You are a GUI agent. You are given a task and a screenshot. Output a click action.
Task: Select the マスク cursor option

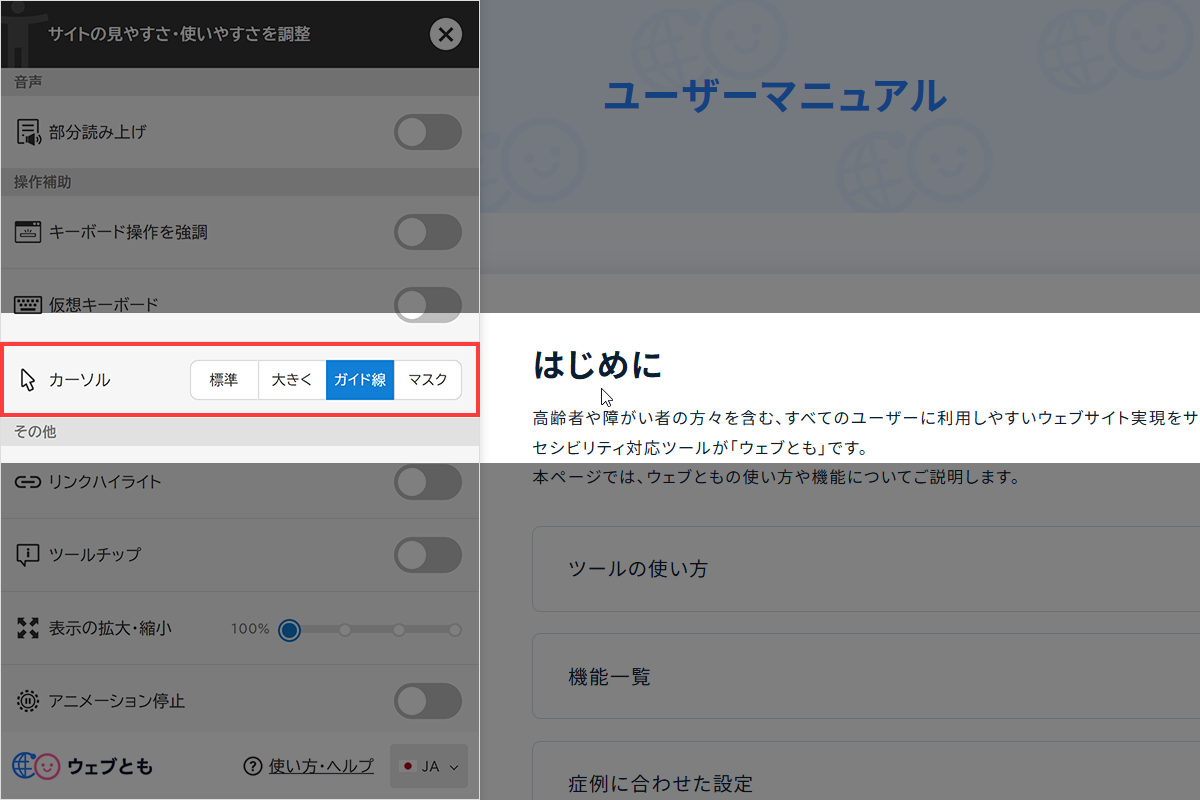click(427, 380)
